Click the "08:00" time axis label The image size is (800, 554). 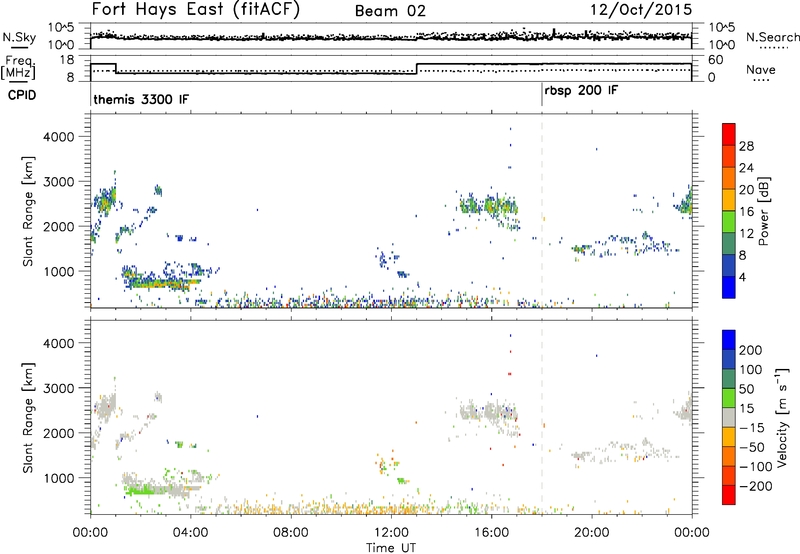291,533
